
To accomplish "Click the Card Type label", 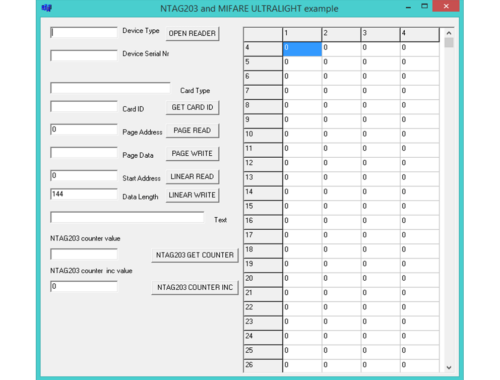I will [x=195, y=91].
